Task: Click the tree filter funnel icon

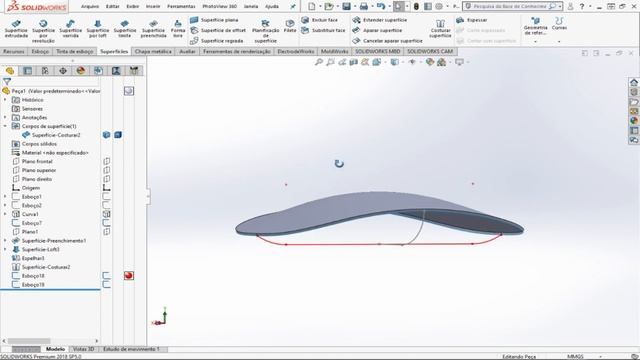Action: click(x=7, y=82)
